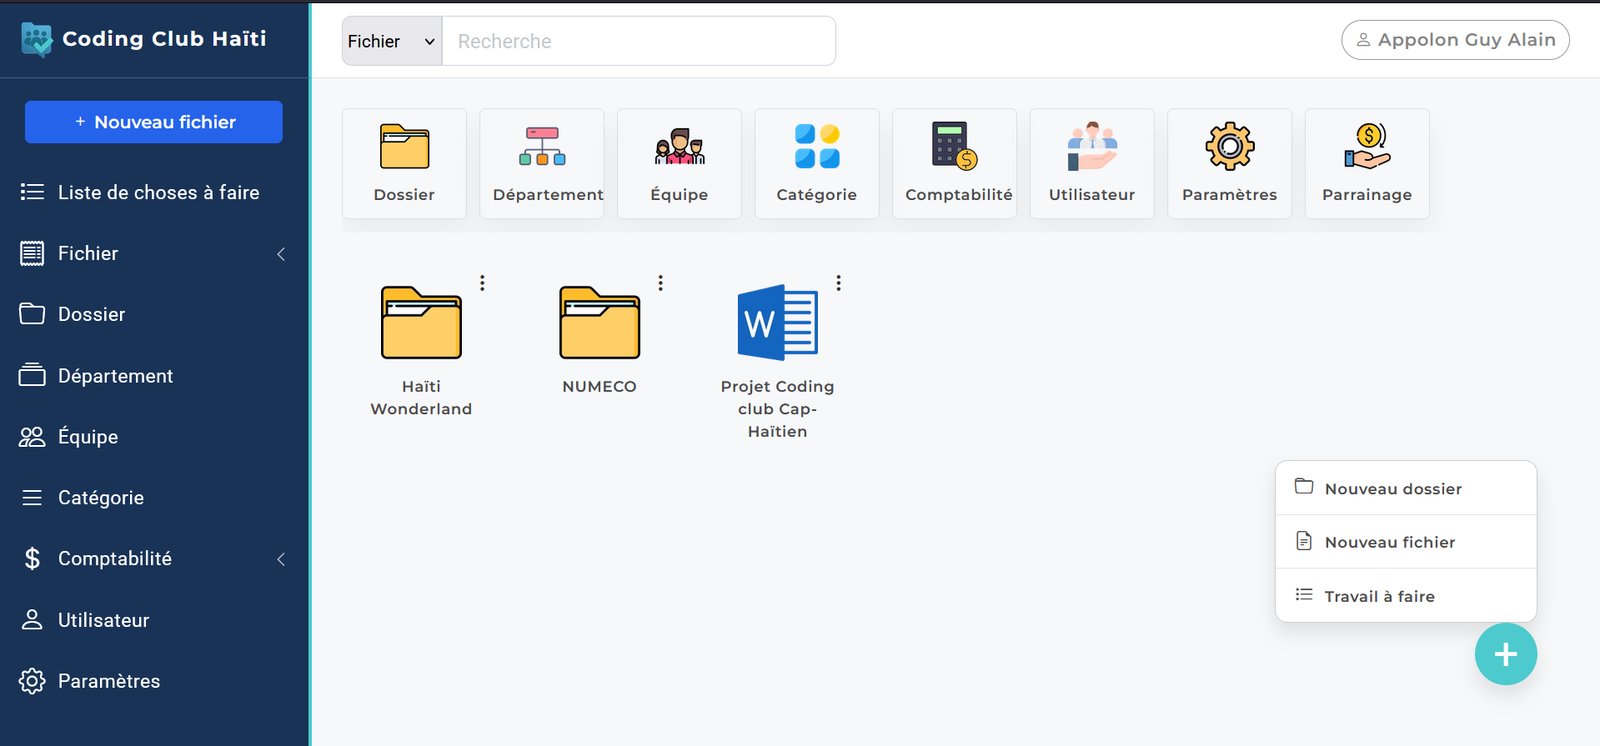
Task: Expand the Comptabilité sidebar submenu
Action: pyautogui.click(x=281, y=559)
